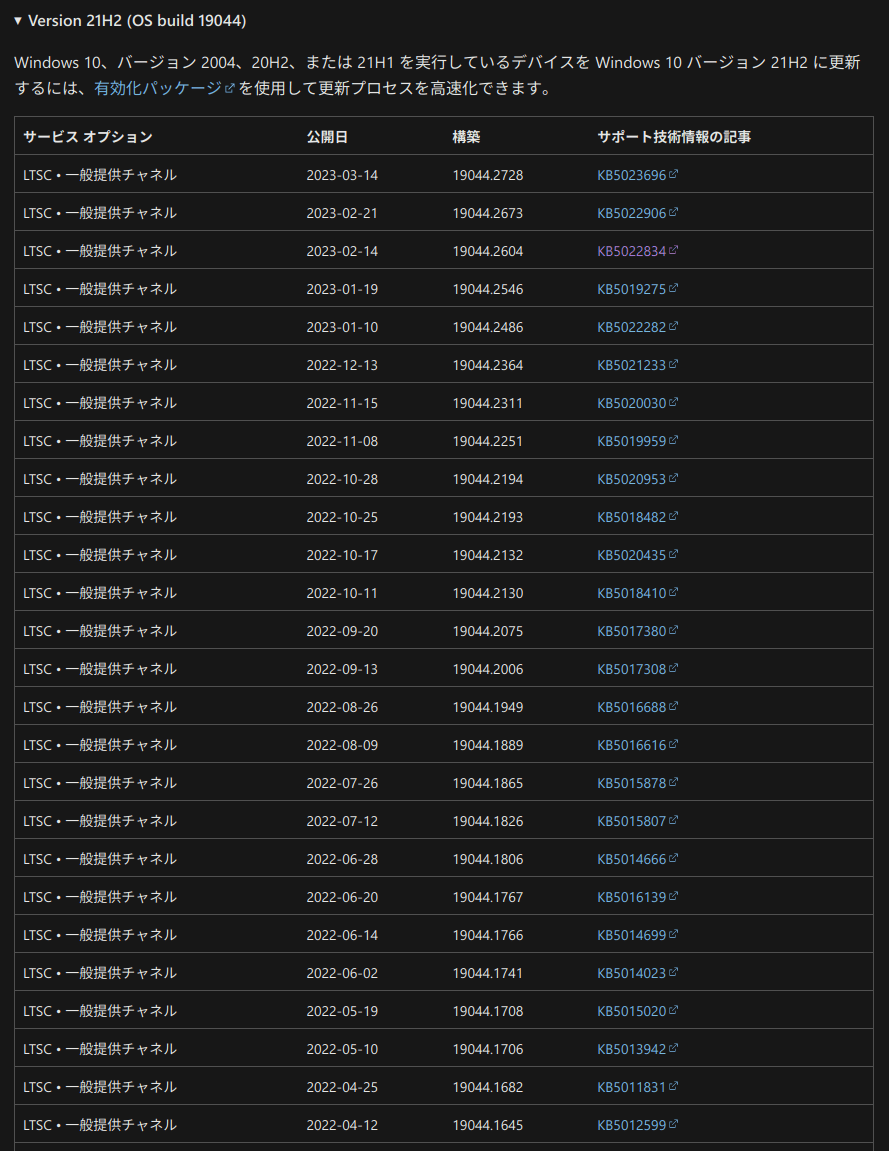Click external-link icon next to KB5021233

[673, 364]
